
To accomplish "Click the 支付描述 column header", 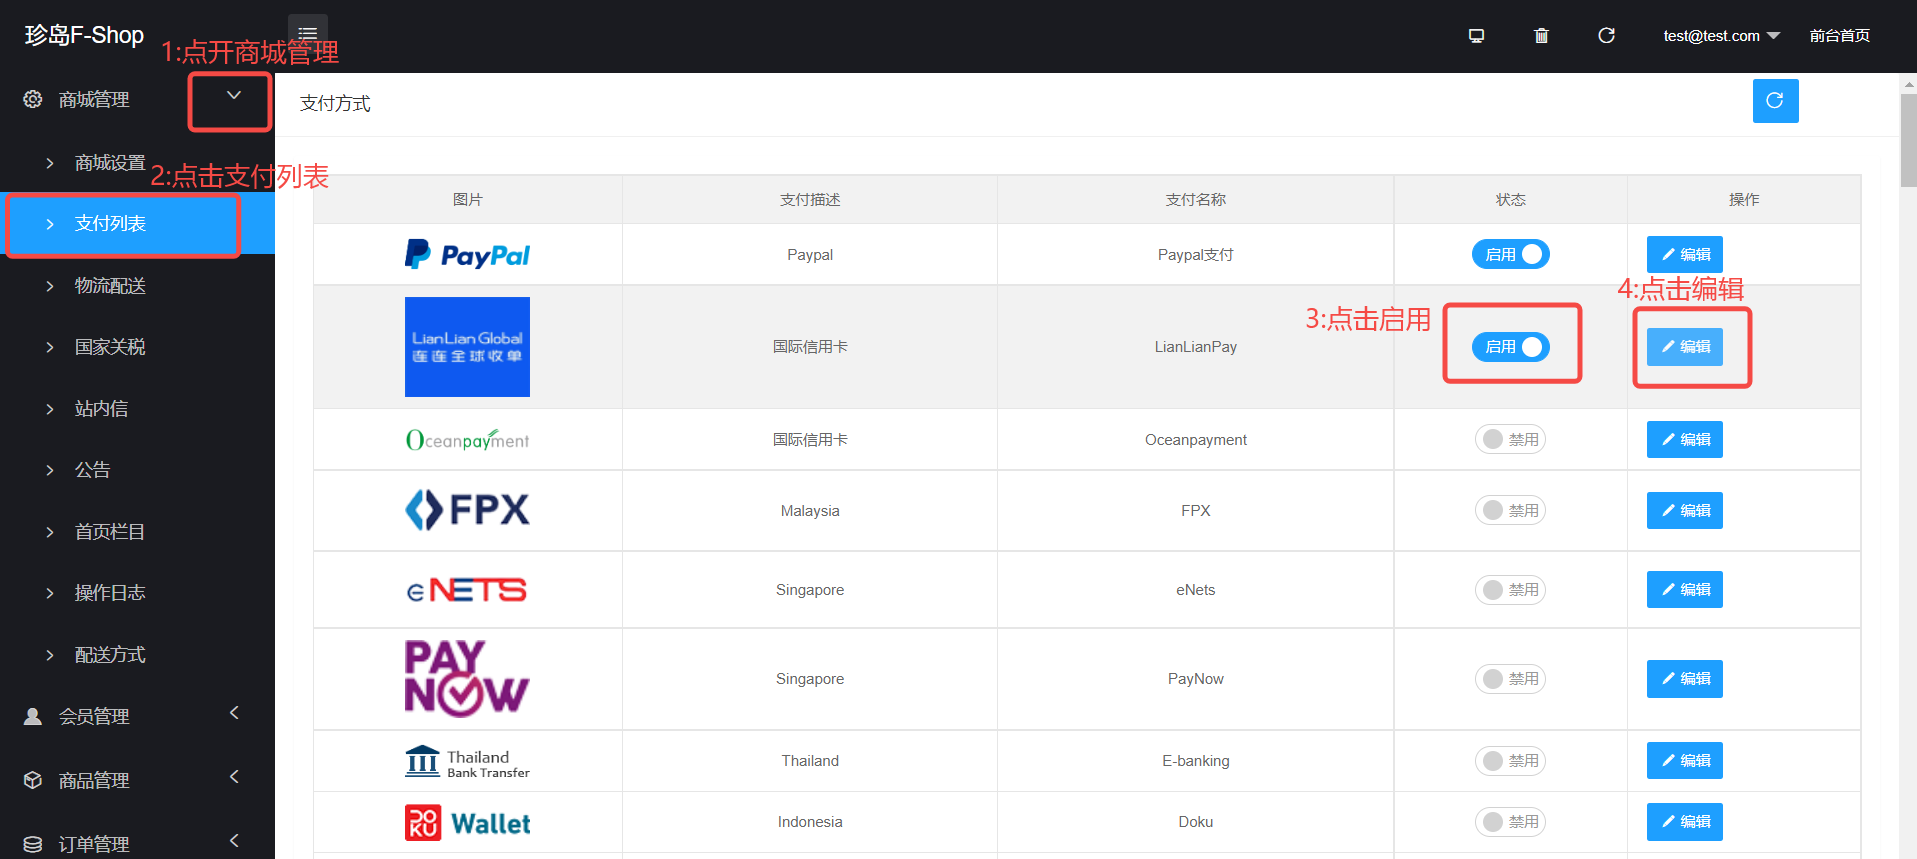I will pyautogui.click(x=810, y=200).
